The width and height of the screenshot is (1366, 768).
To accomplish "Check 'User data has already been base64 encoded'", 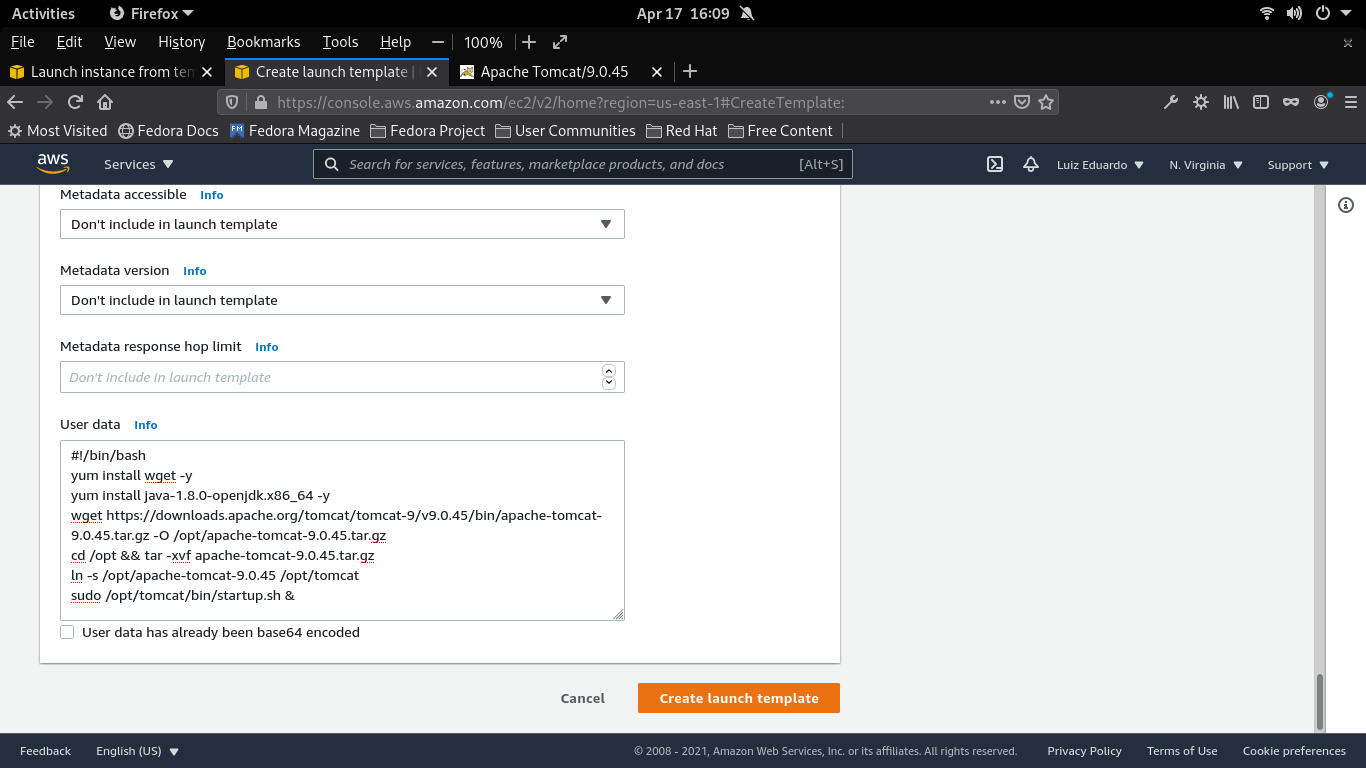I will pyautogui.click(x=67, y=632).
